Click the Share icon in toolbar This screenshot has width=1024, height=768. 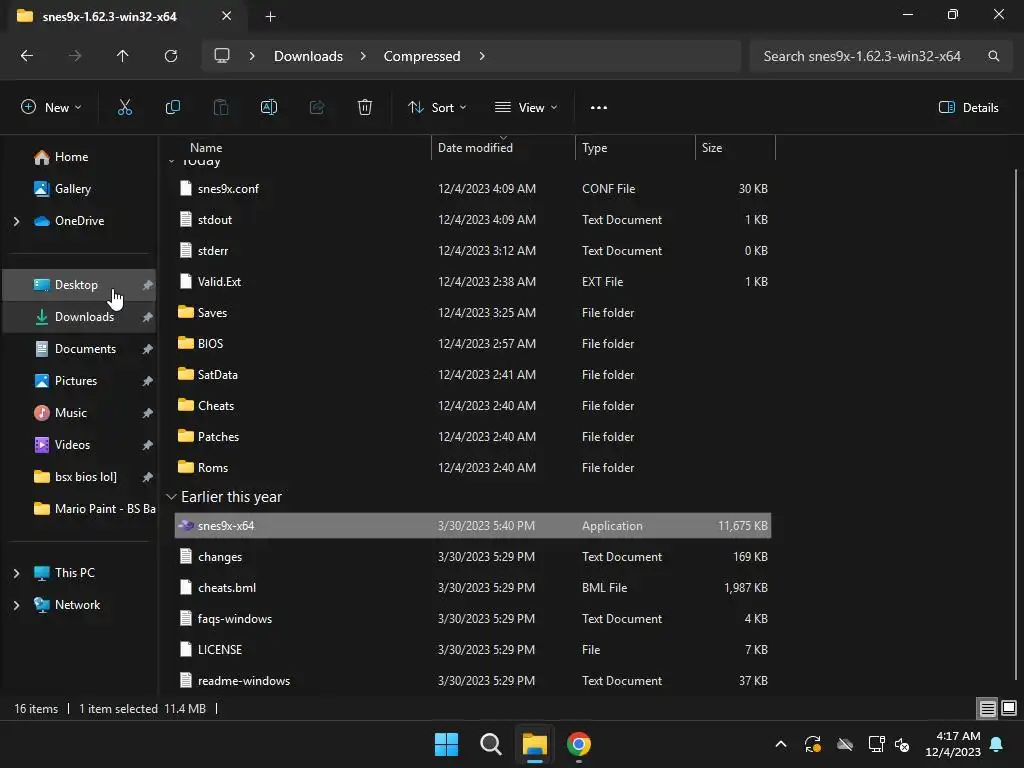tap(317, 108)
